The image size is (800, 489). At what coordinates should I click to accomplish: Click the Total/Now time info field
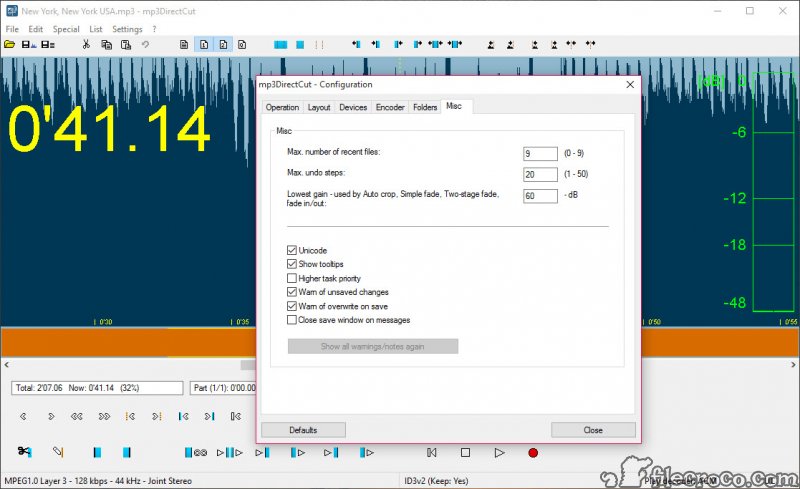pyautogui.click(x=97, y=388)
